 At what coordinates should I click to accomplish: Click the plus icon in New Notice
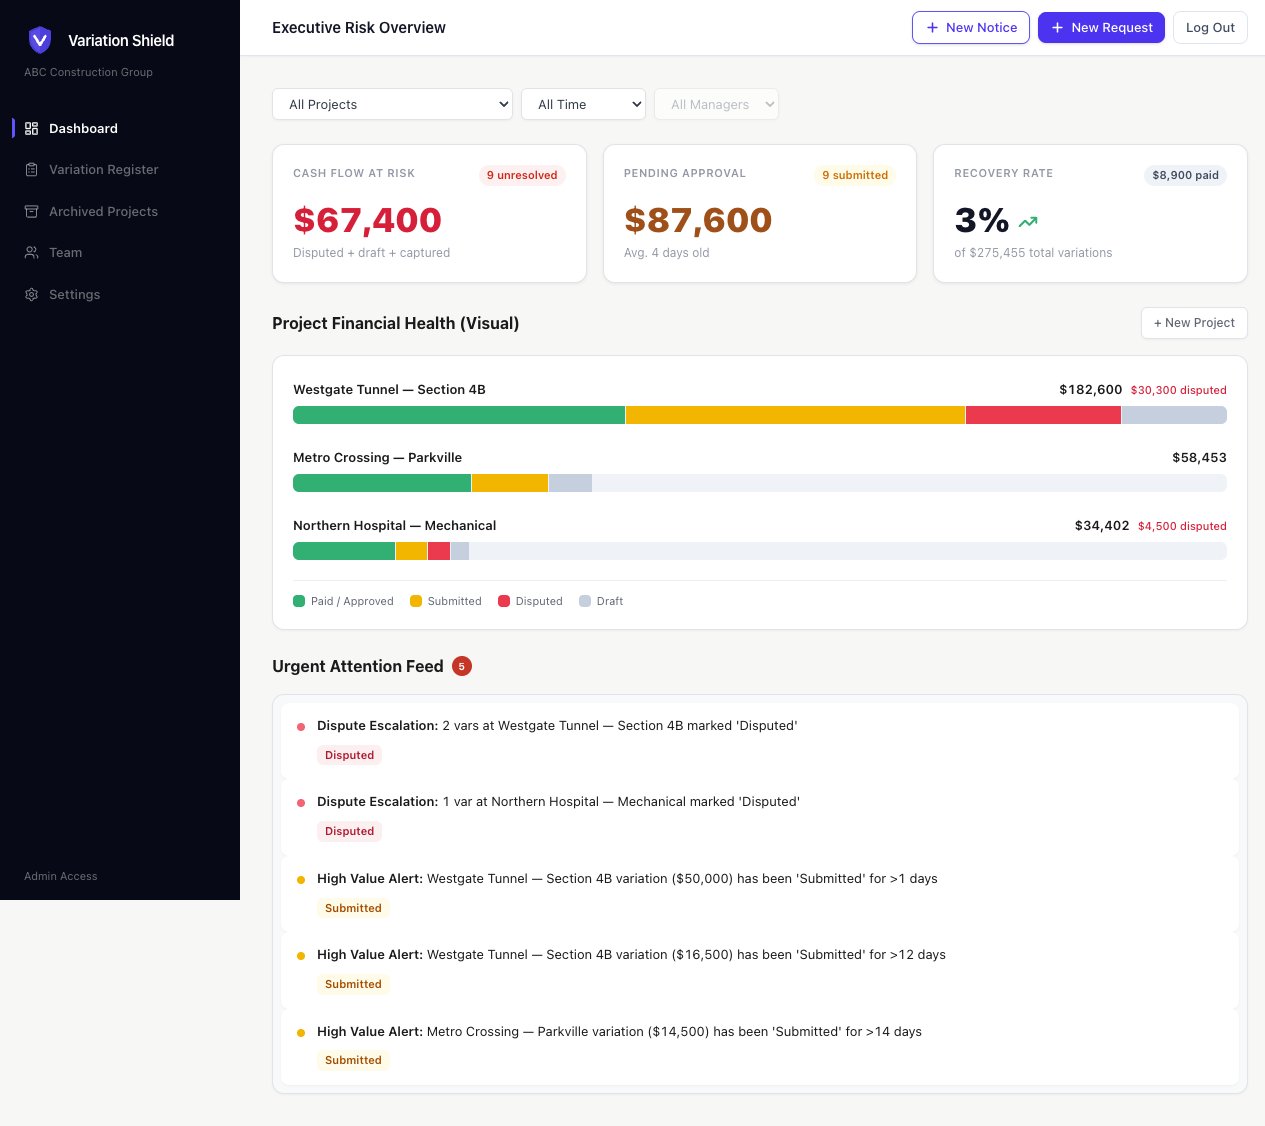930,27
